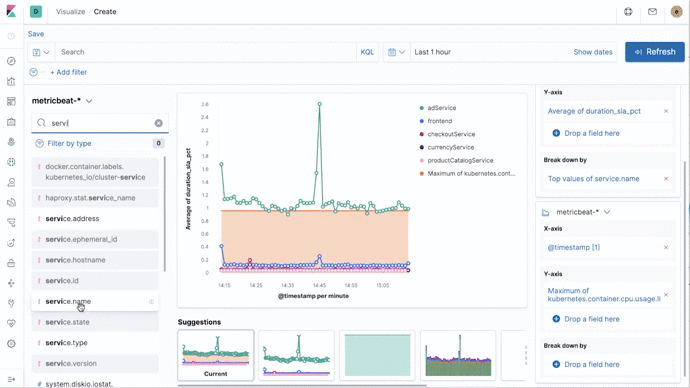Remove Average of duration_sla_pct from Y-axis
This screenshot has height=388, width=690.
666,111
